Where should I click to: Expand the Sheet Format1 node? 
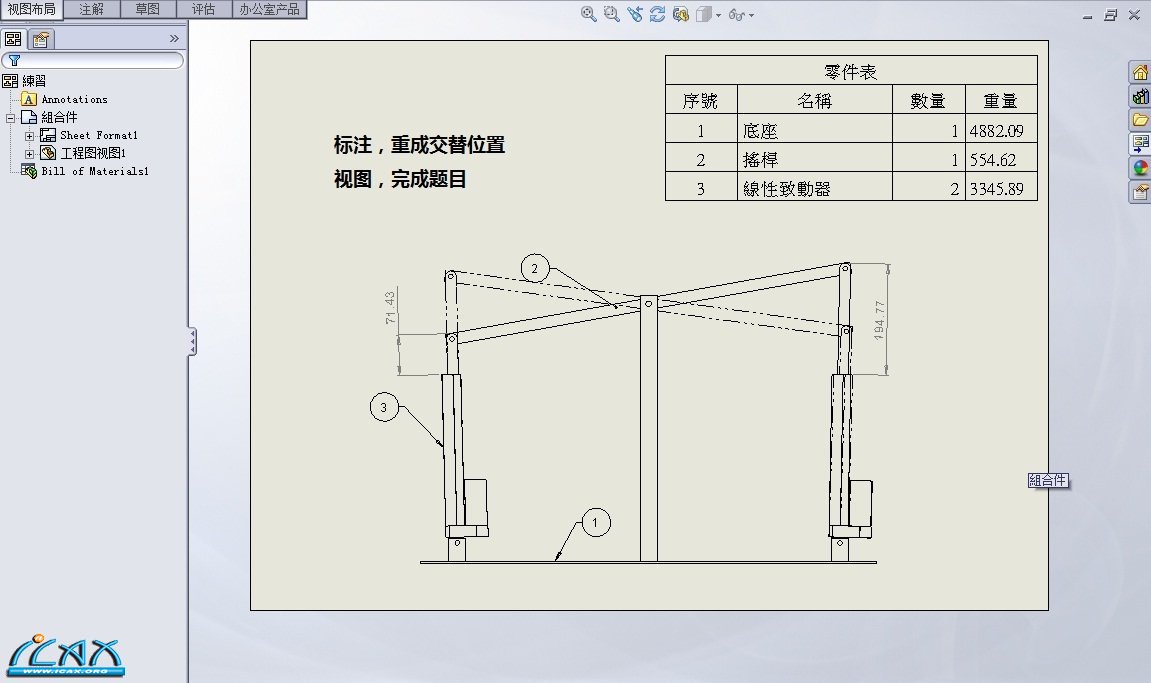pos(29,136)
